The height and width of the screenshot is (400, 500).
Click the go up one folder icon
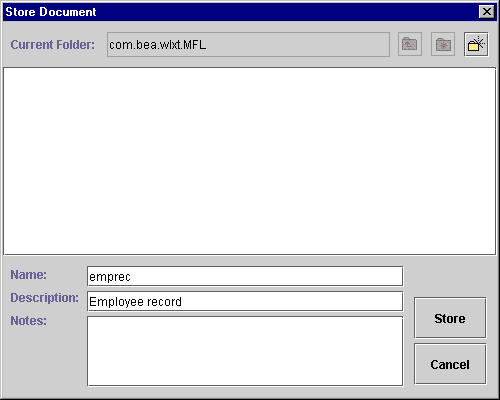410,44
